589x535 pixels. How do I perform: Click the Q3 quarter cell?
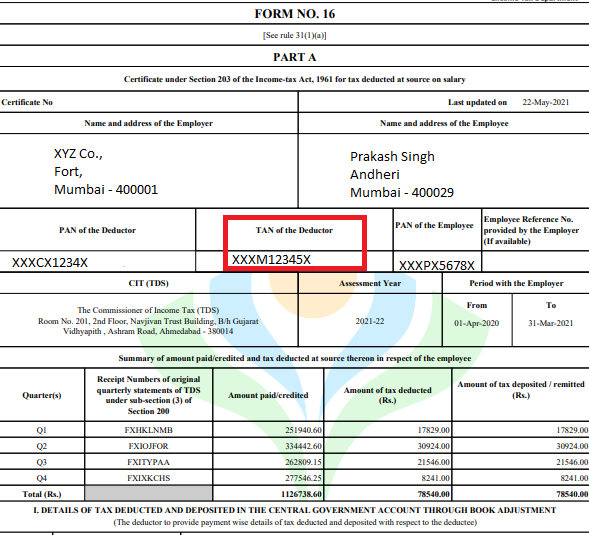[41, 462]
